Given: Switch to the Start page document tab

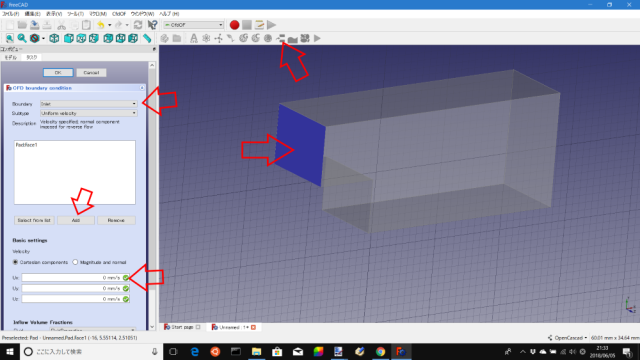Looking at the screenshot, I should 182,327.
